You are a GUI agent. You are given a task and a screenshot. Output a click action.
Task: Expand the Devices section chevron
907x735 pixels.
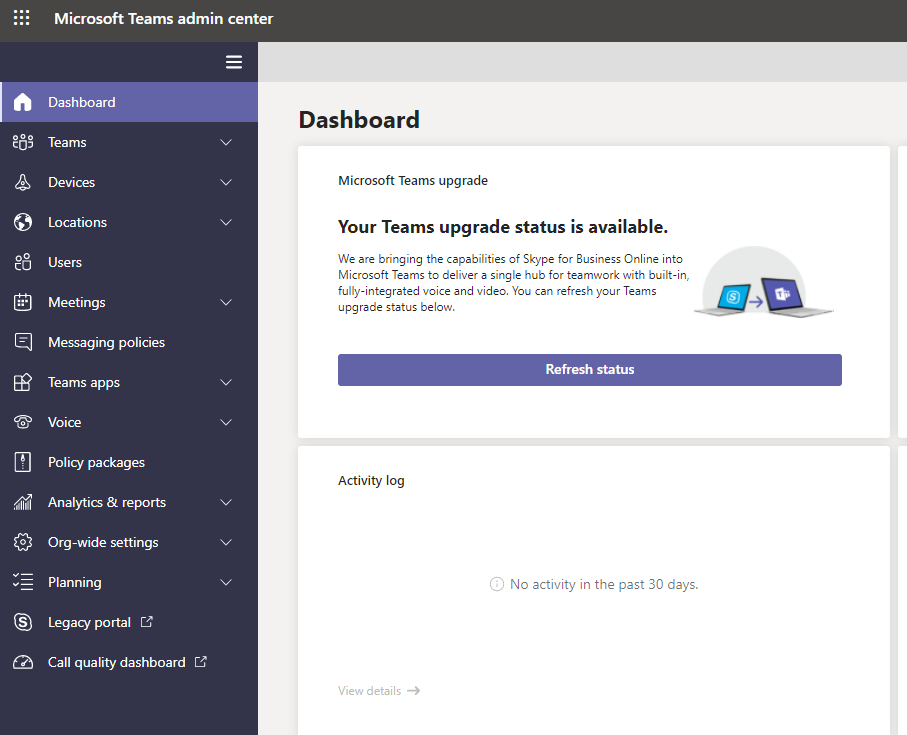pyautogui.click(x=226, y=182)
